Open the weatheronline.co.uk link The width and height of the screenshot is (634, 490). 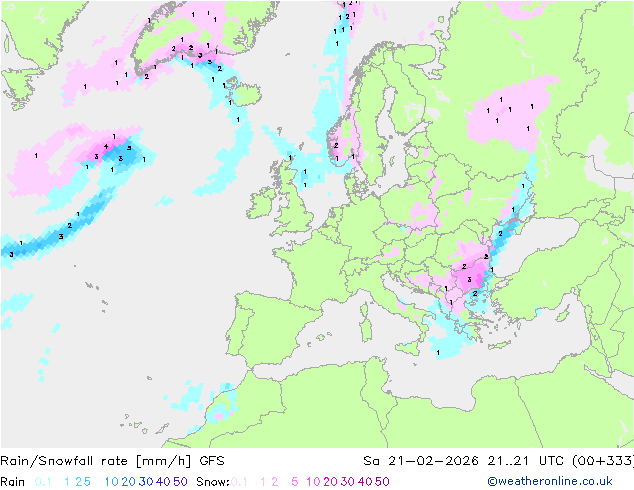click(x=550, y=482)
